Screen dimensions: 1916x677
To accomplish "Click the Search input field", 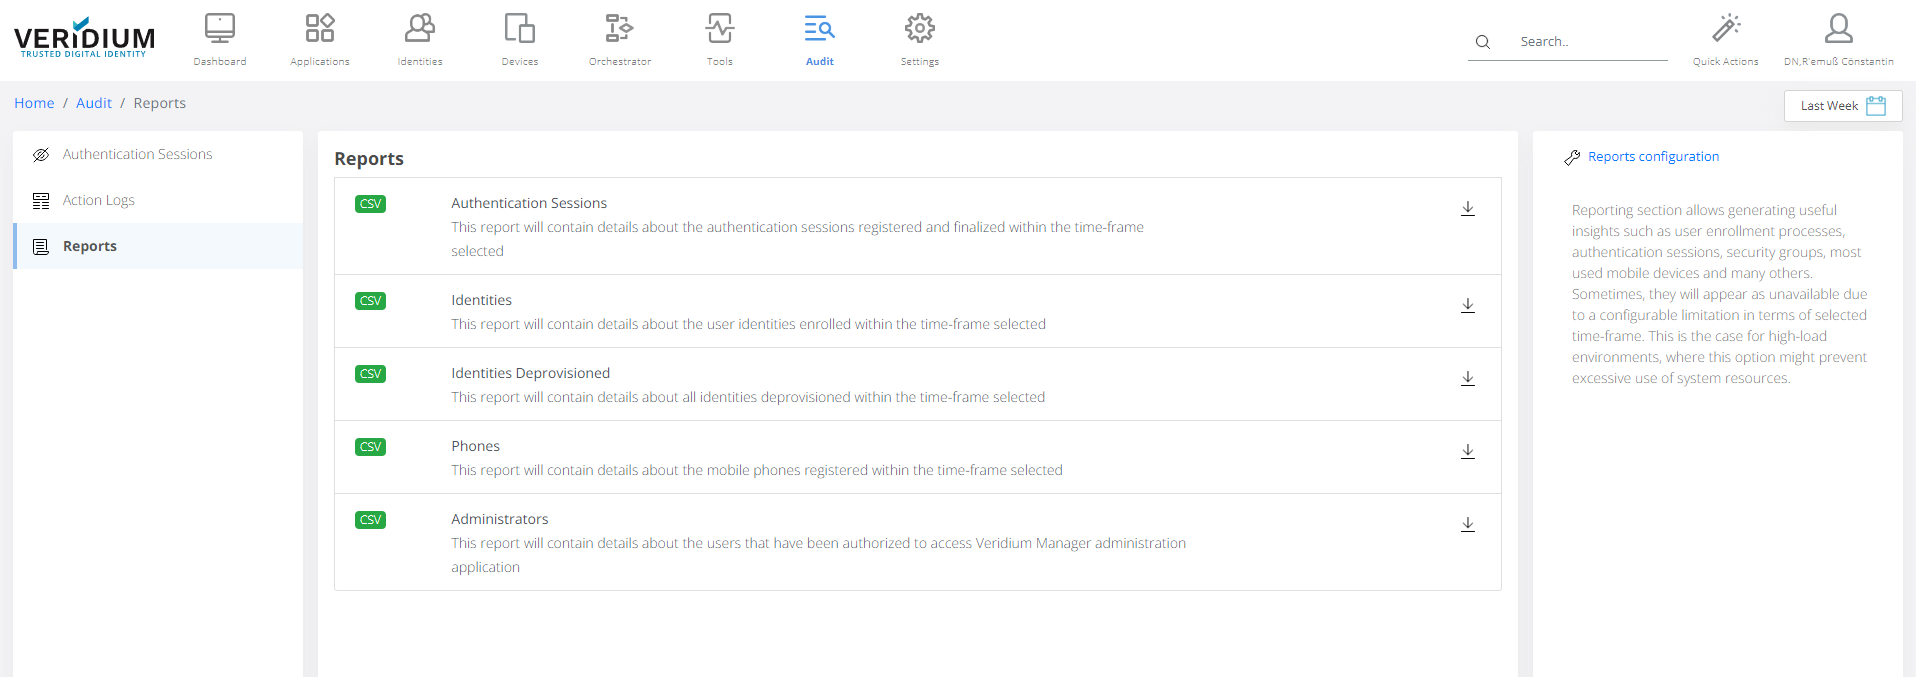I will [1590, 42].
